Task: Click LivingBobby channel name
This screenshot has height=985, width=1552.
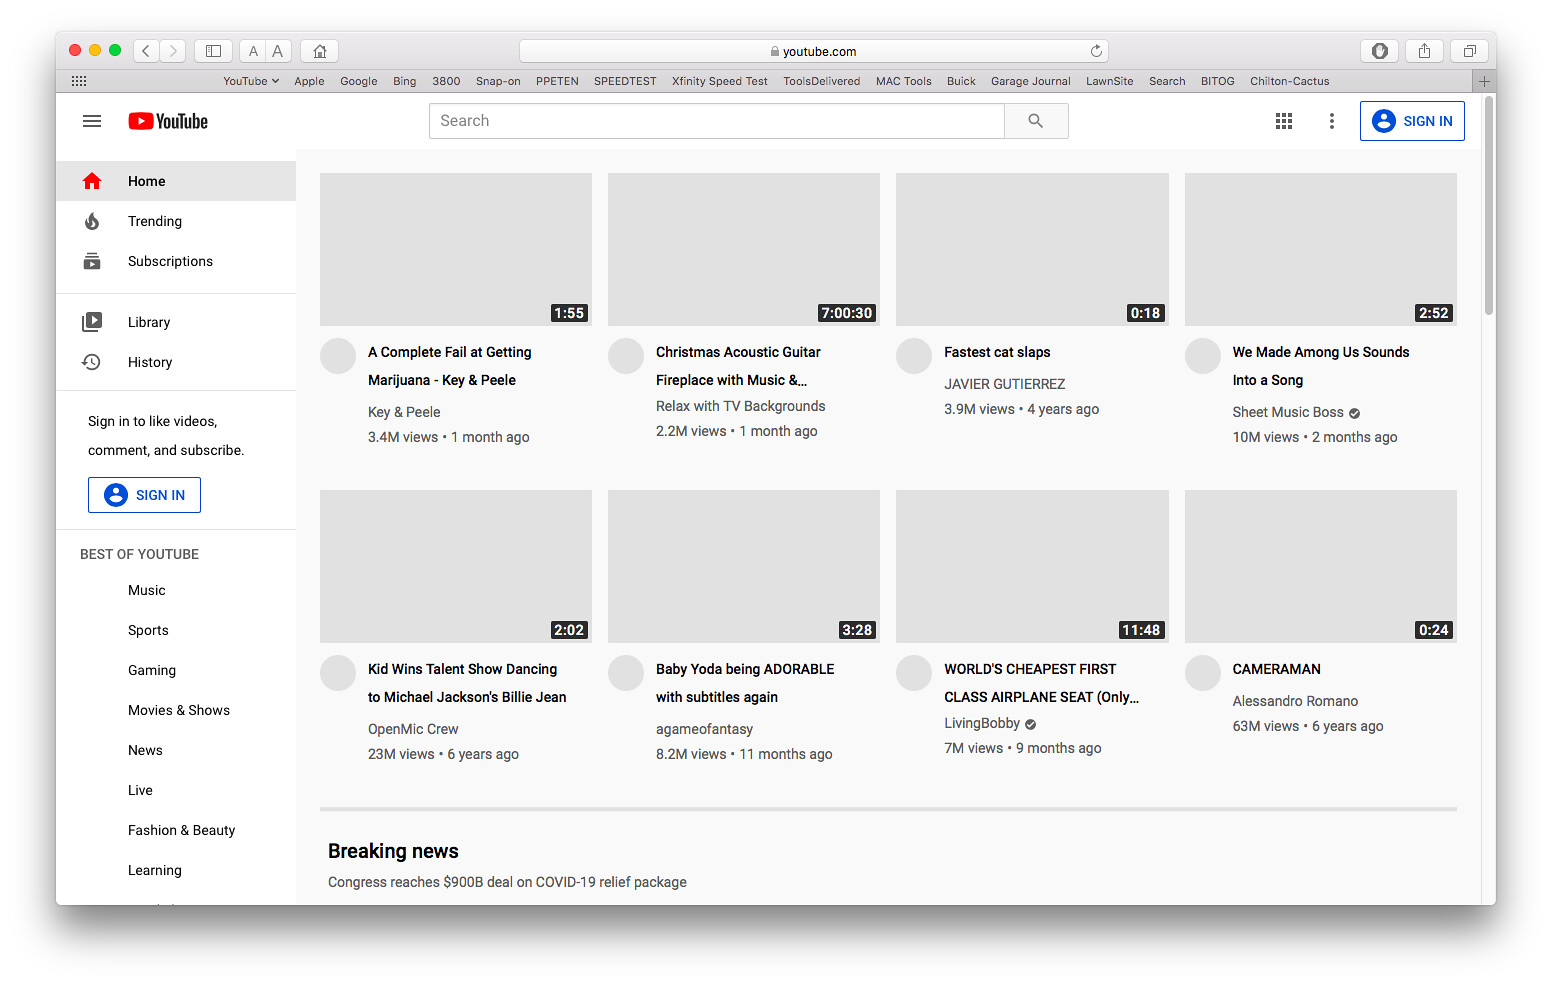Action: click(982, 723)
